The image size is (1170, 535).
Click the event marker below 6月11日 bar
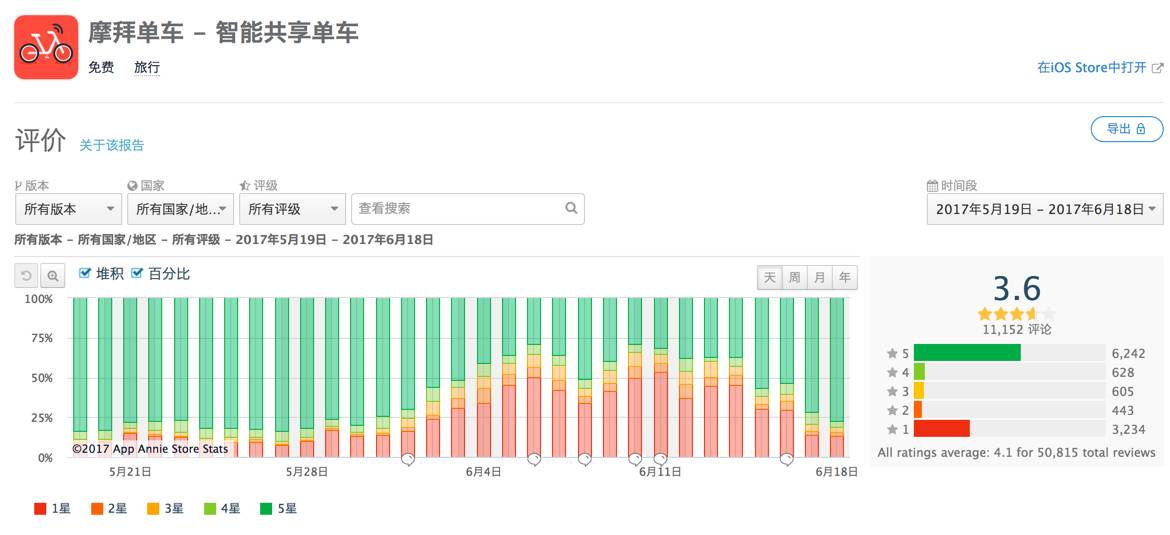660,459
